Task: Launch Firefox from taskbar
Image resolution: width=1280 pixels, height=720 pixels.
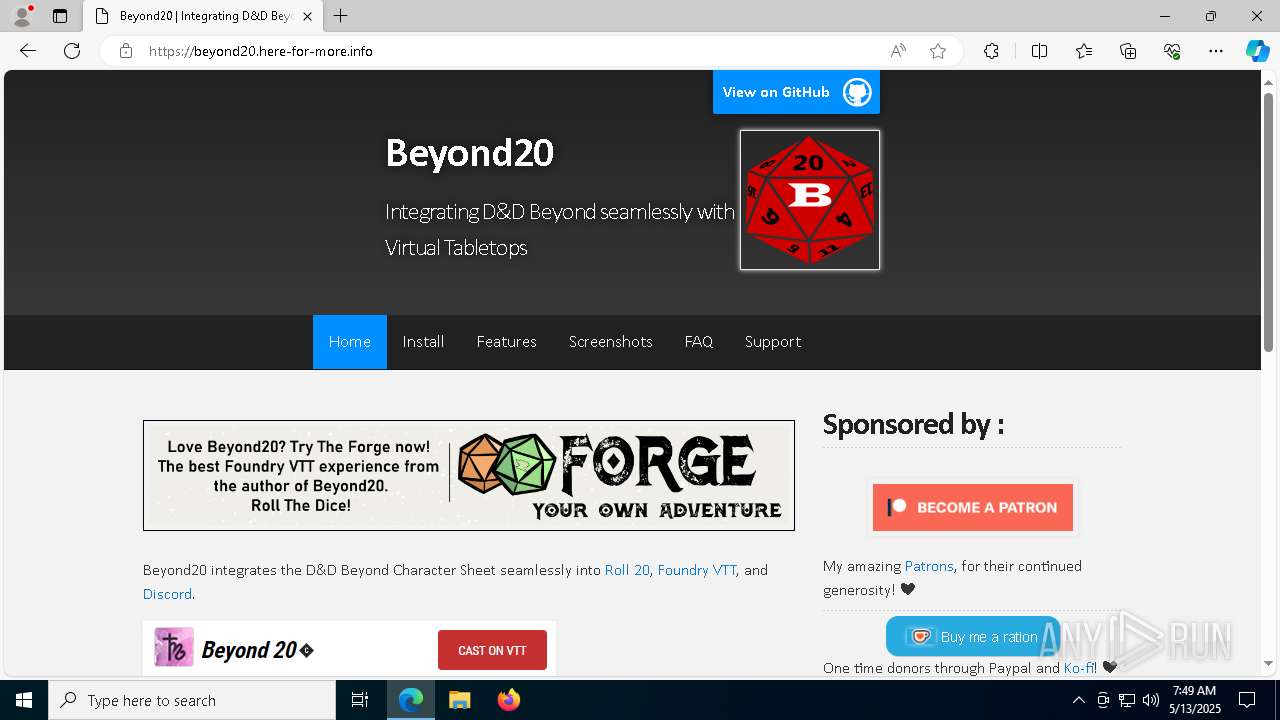Action: coord(509,700)
